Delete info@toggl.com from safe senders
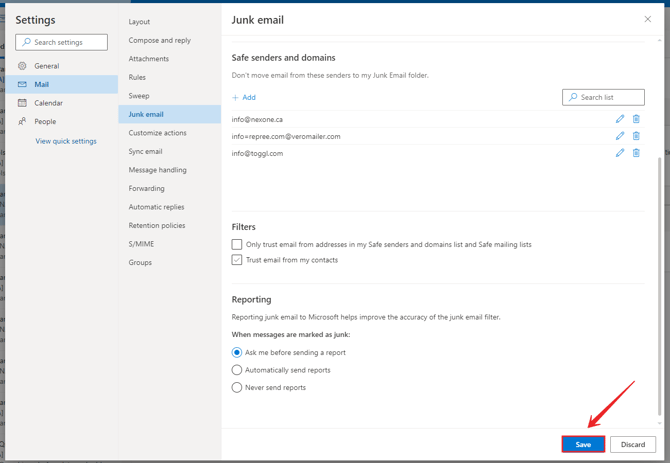670x463 pixels. tap(636, 153)
